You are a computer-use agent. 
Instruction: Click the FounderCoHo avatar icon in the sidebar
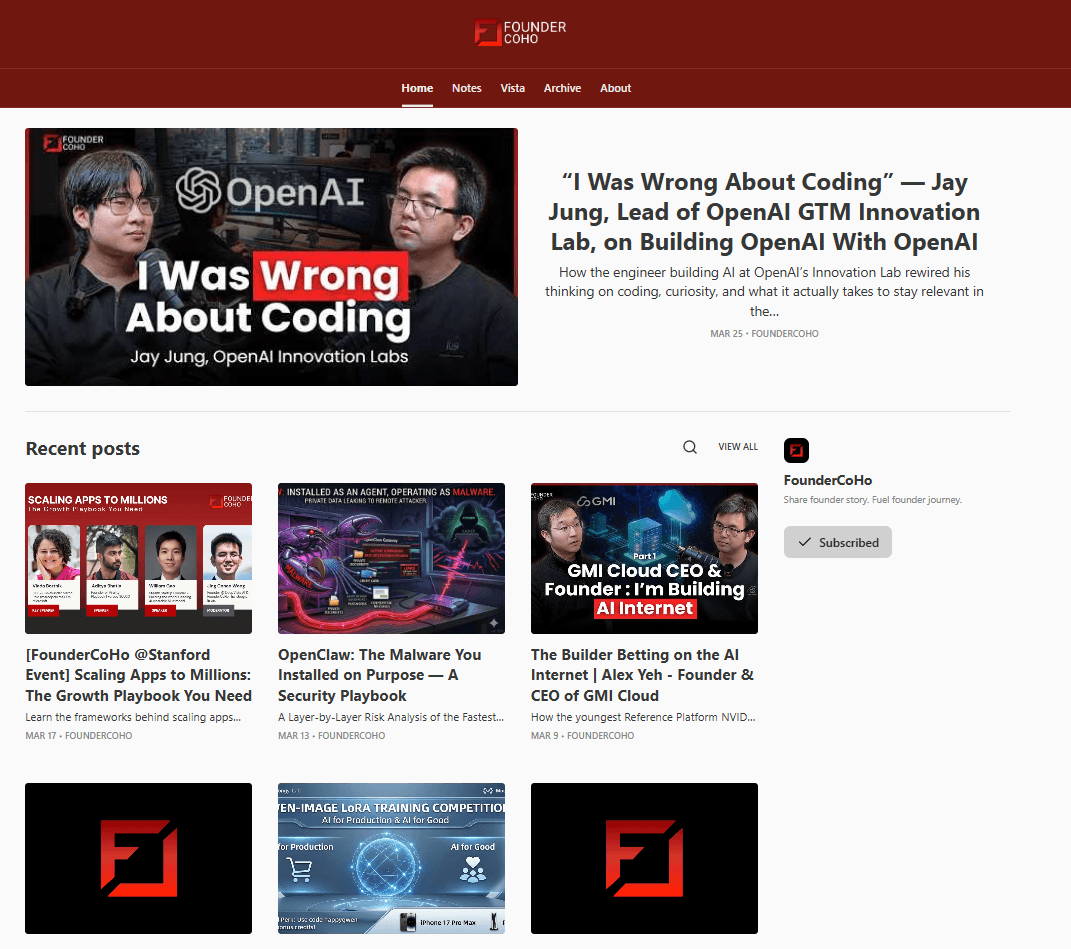click(x=796, y=450)
